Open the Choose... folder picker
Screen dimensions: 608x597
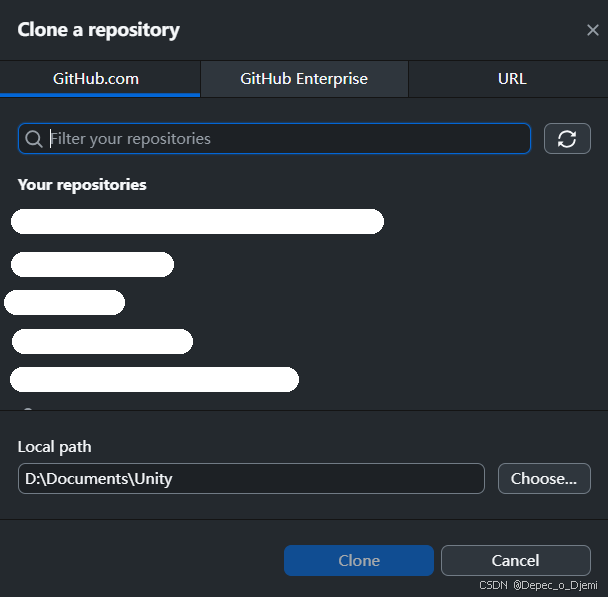pyautogui.click(x=544, y=478)
